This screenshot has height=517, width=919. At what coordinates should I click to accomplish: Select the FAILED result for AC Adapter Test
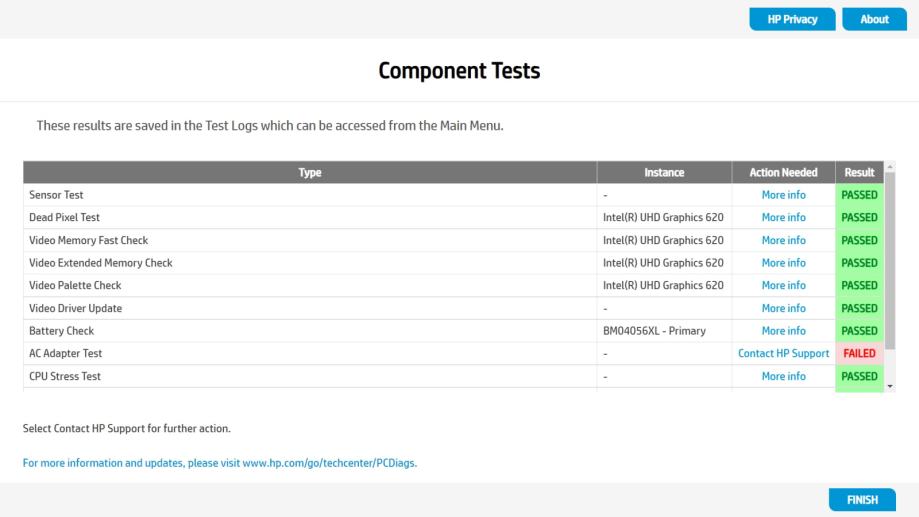click(859, 353)
